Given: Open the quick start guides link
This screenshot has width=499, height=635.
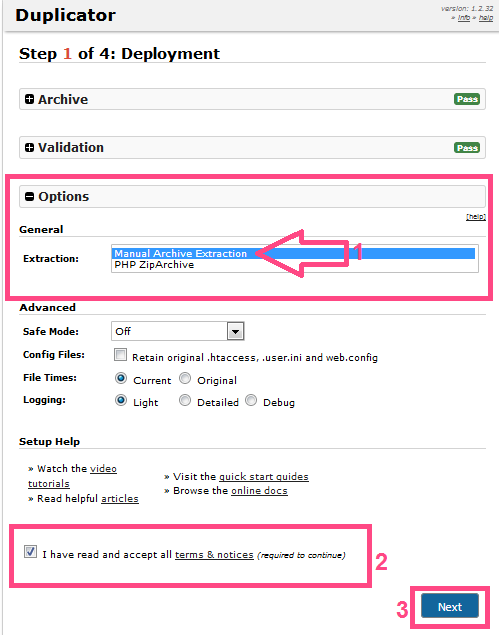Looking at the screenshot, I should pyautogui.click(x=264, y=477).
